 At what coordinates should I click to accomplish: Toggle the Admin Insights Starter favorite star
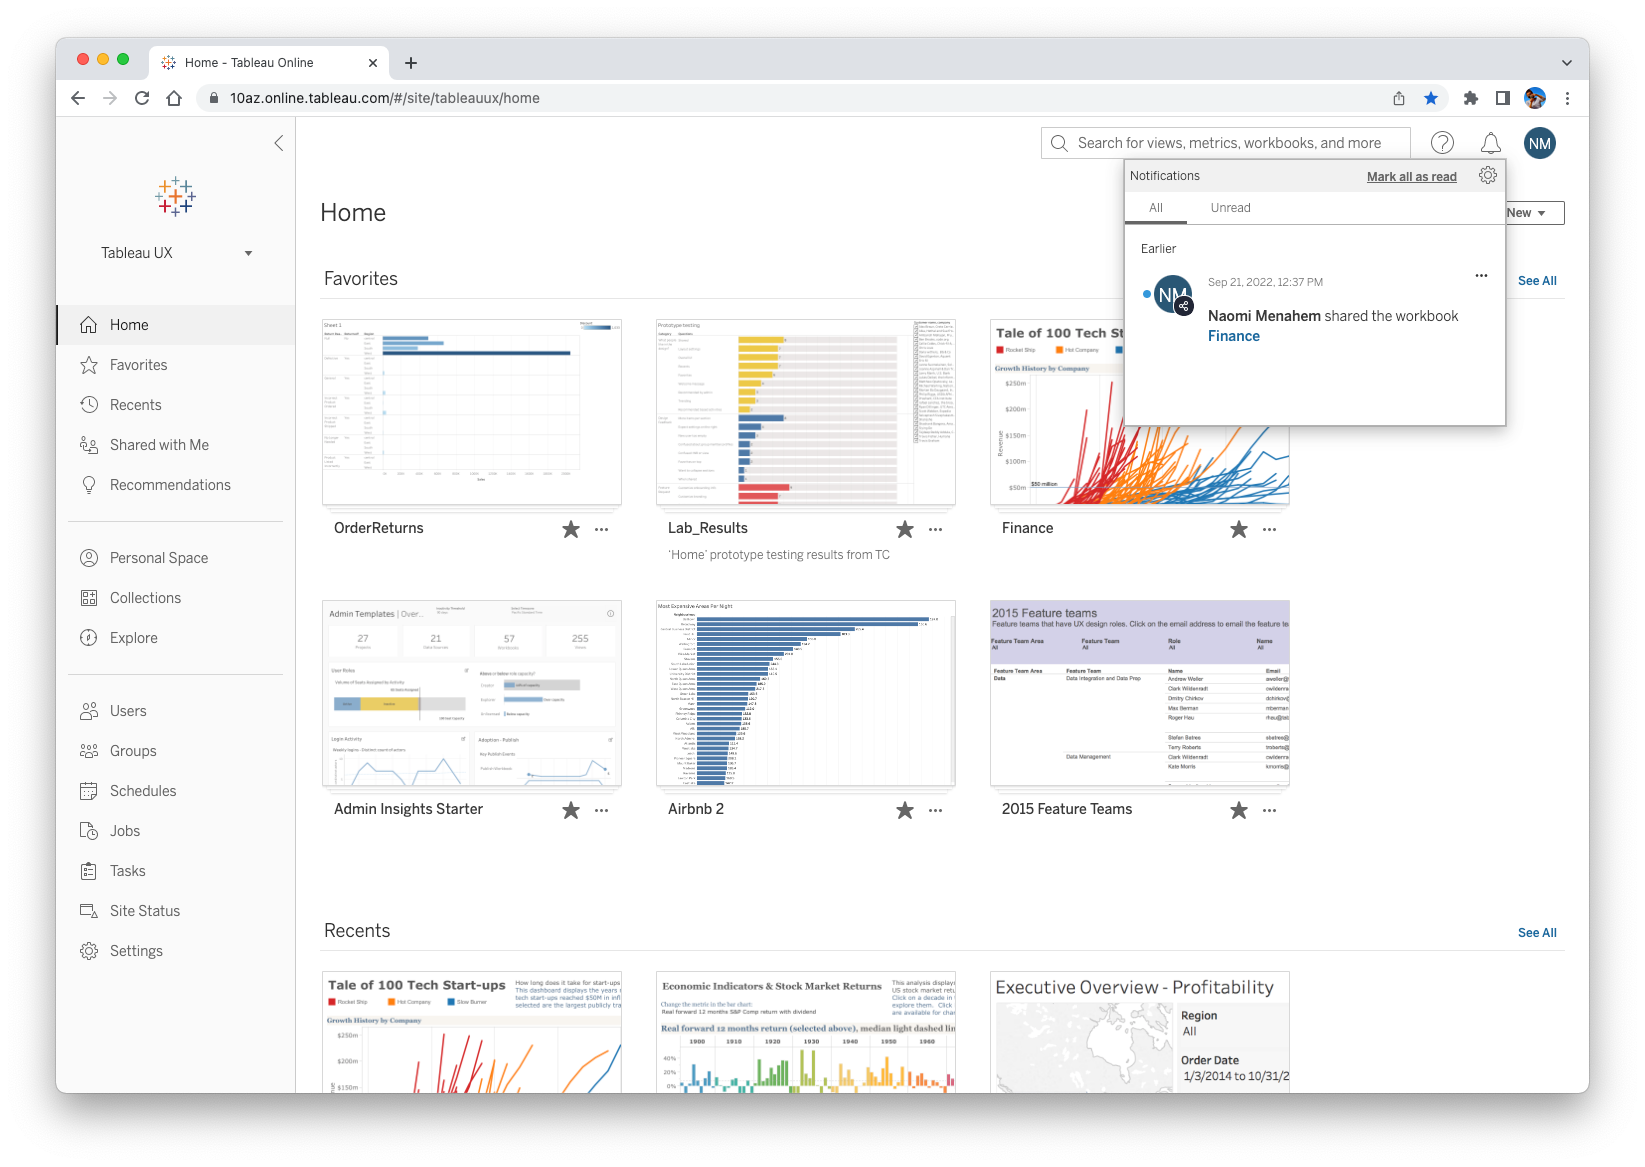click(x=571, y=810)
